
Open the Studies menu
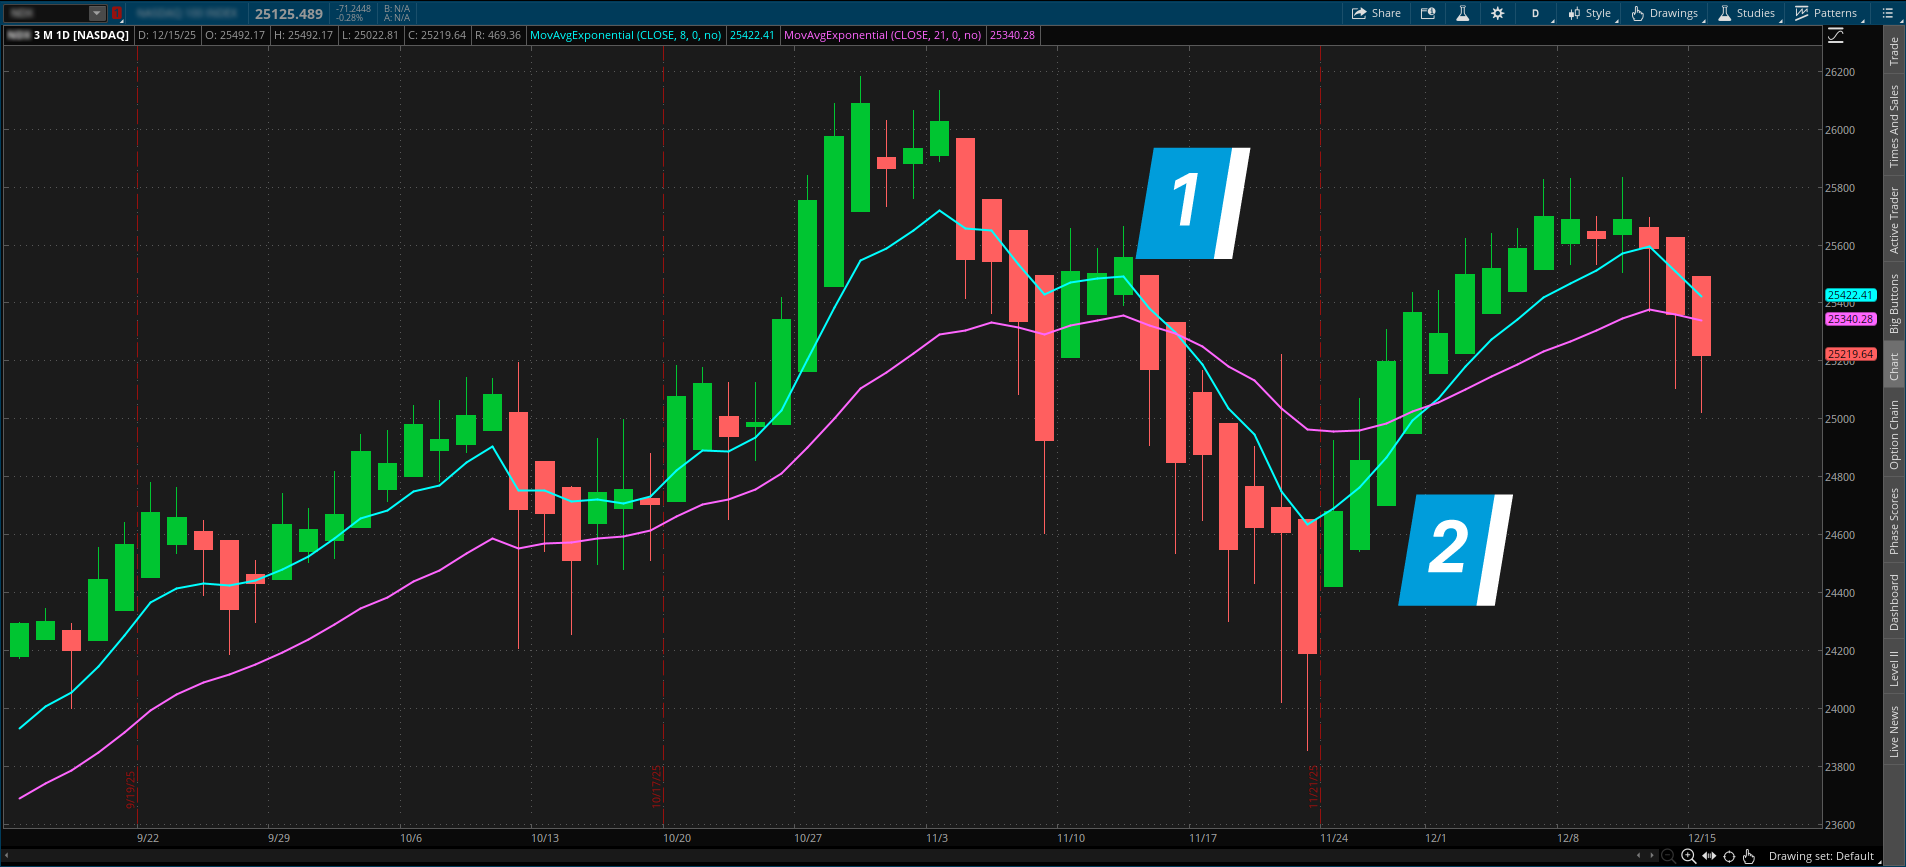point(1746,13)
